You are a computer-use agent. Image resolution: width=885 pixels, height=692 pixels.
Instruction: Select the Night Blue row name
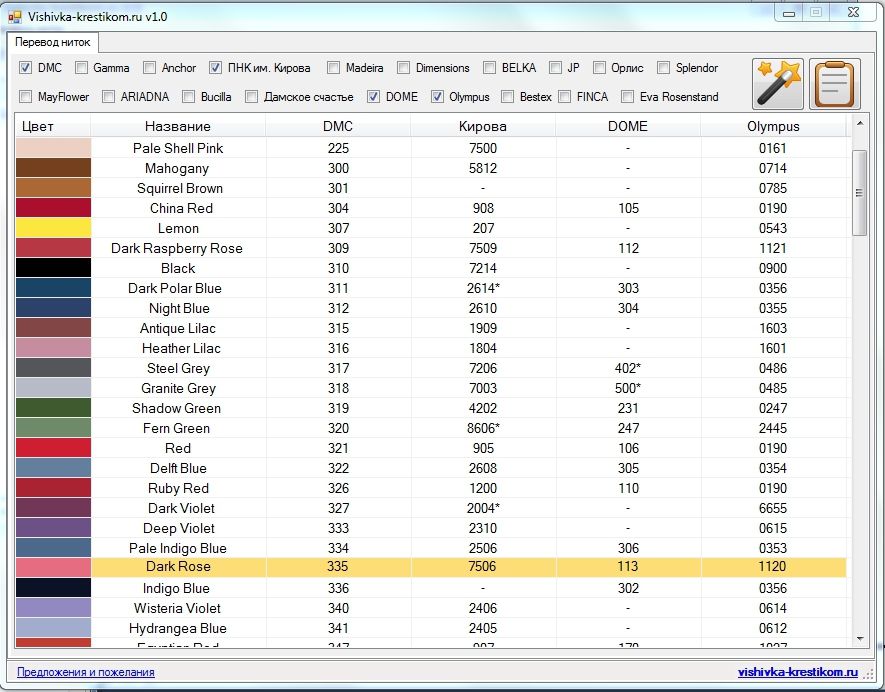point(179,308)
